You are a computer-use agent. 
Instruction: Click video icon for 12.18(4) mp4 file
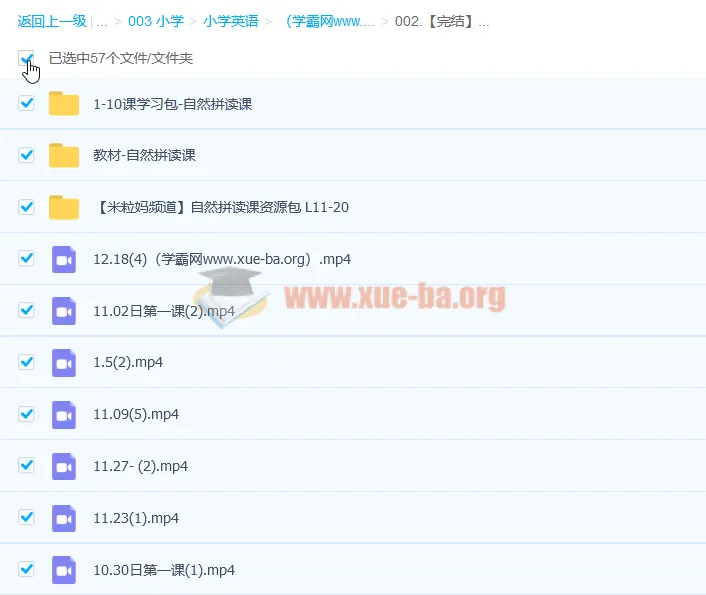click(x=64, y=259)
